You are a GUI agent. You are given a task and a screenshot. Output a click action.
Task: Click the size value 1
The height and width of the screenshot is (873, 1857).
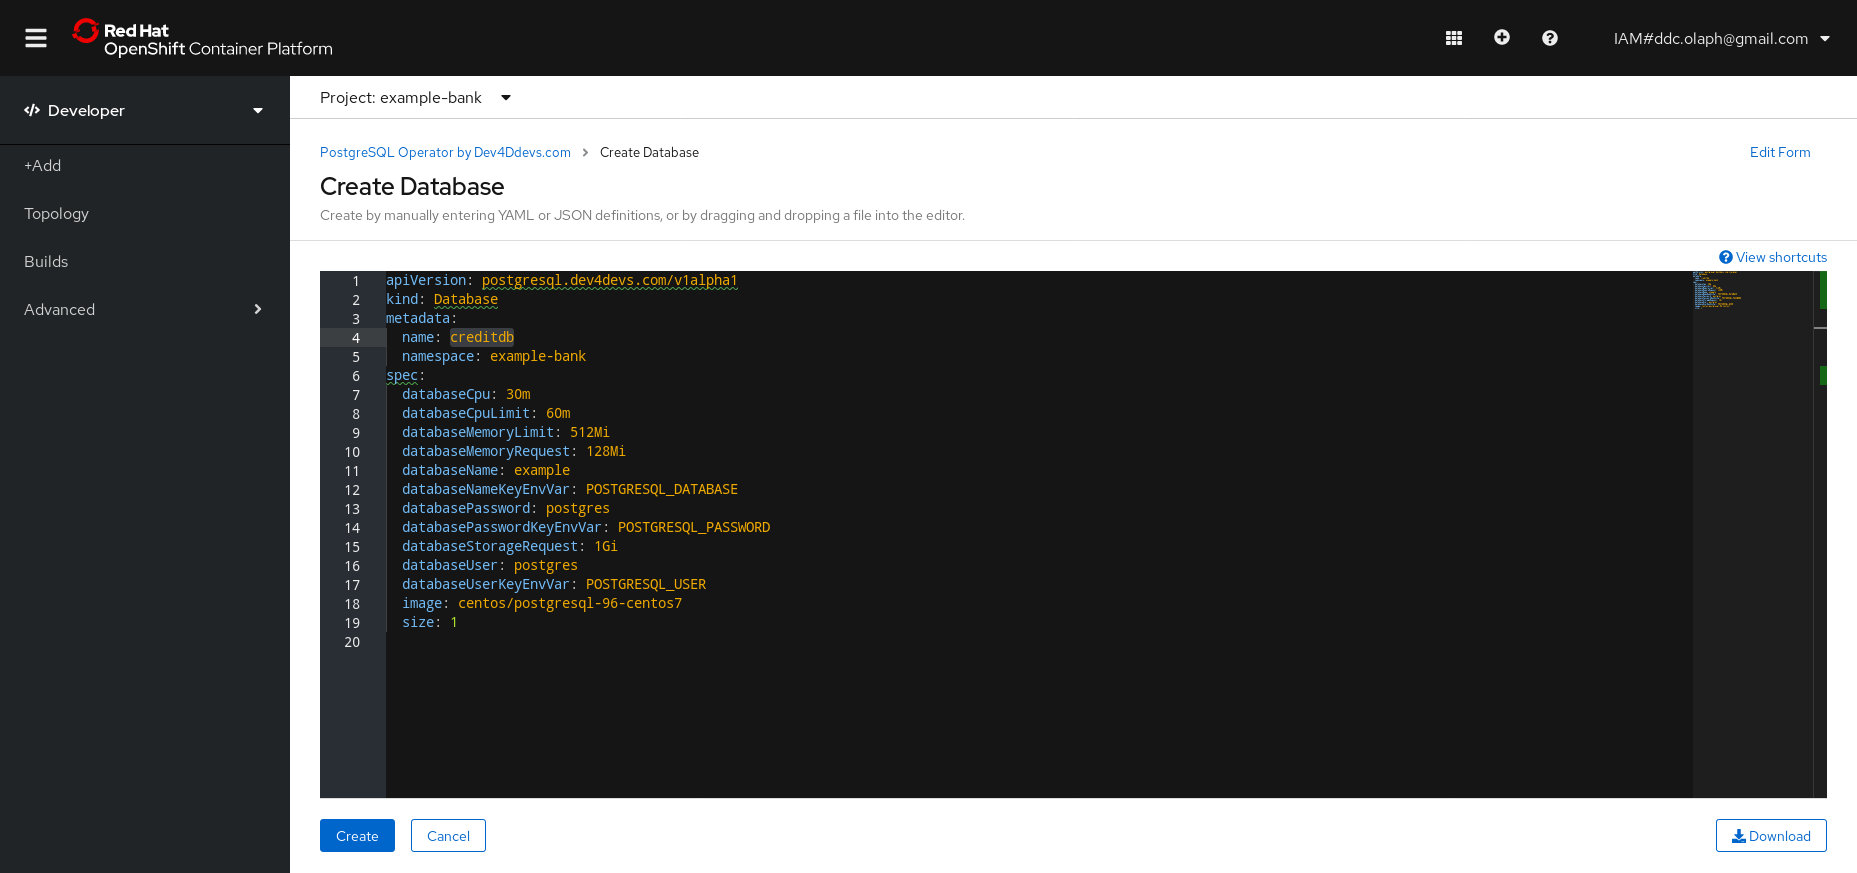pos(454,622)
